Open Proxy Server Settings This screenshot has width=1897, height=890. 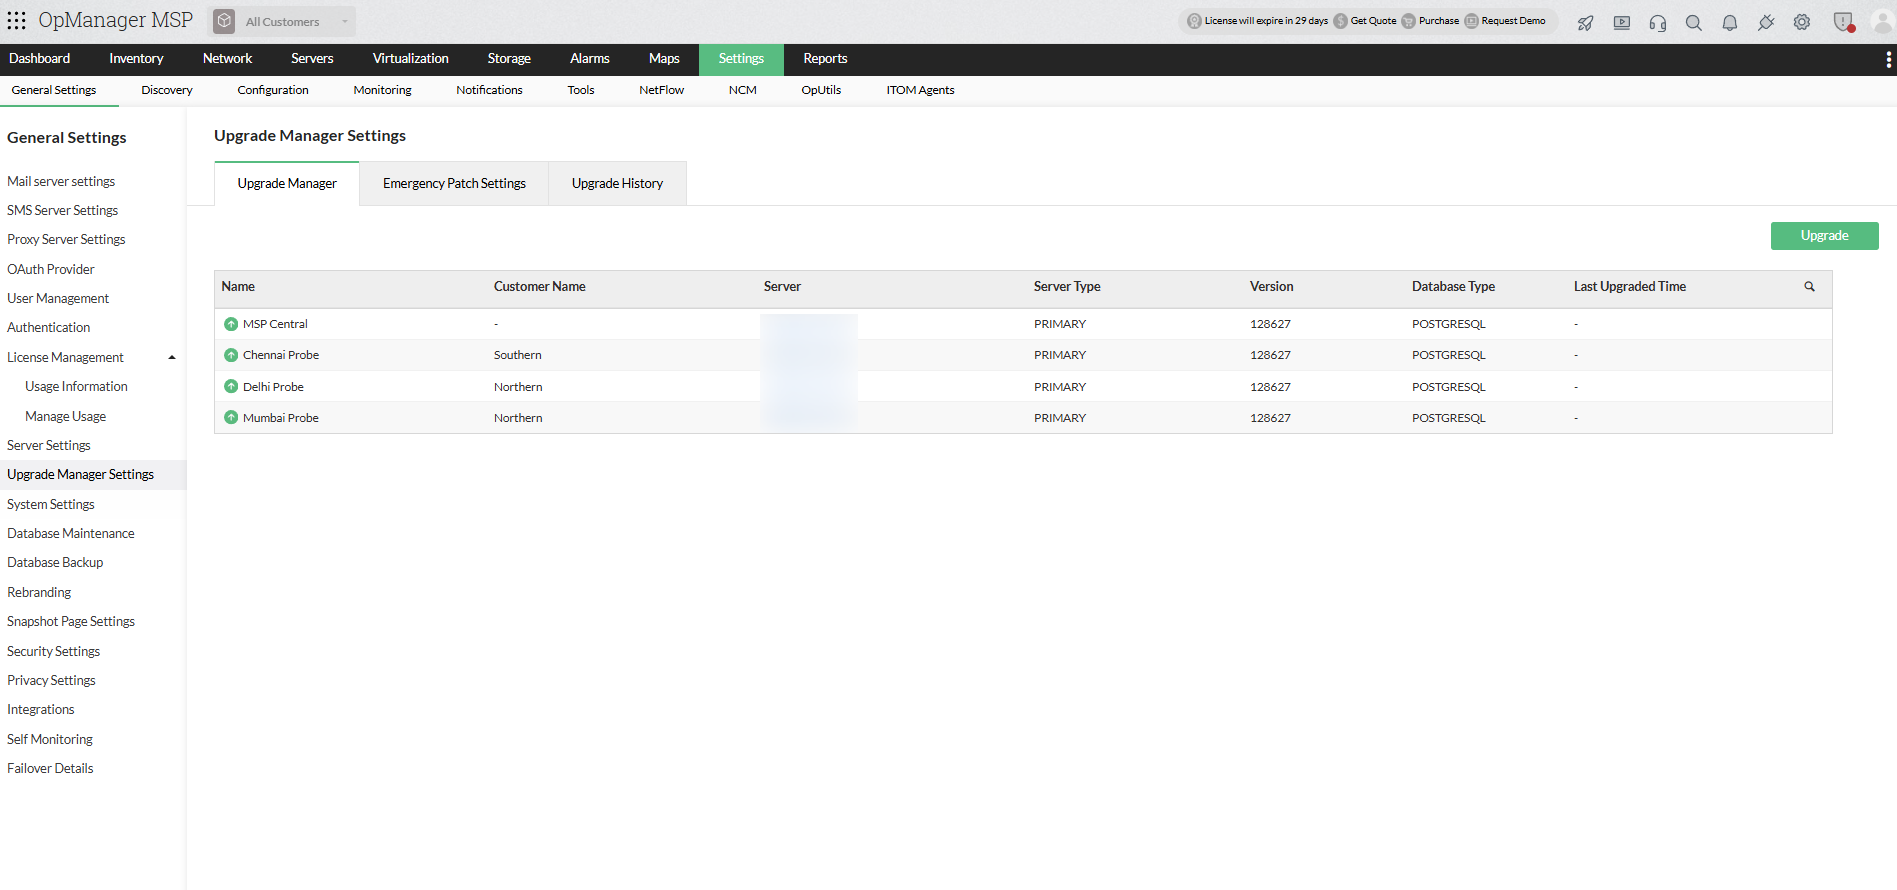[x=66, y=240]
